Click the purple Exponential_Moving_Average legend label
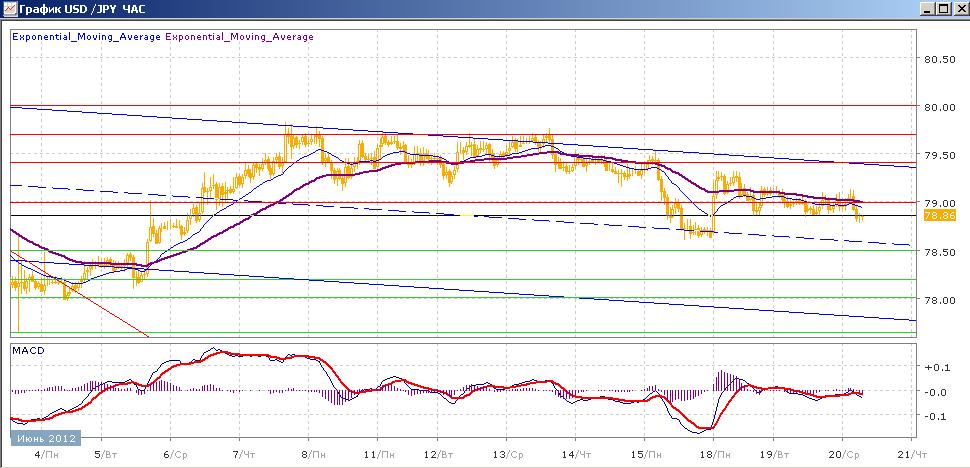 coord(238,37)
